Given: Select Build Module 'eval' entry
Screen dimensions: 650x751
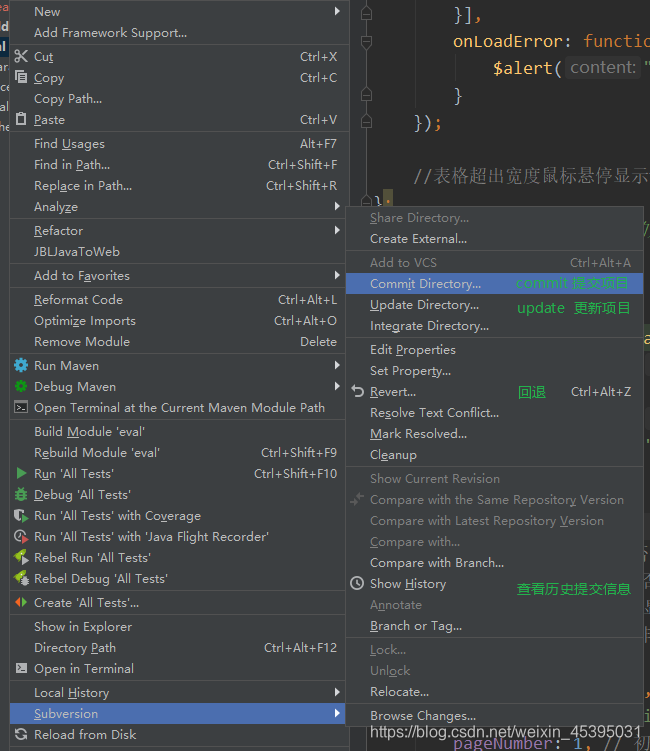Looking at the screenshot, I should coord(177,432).
